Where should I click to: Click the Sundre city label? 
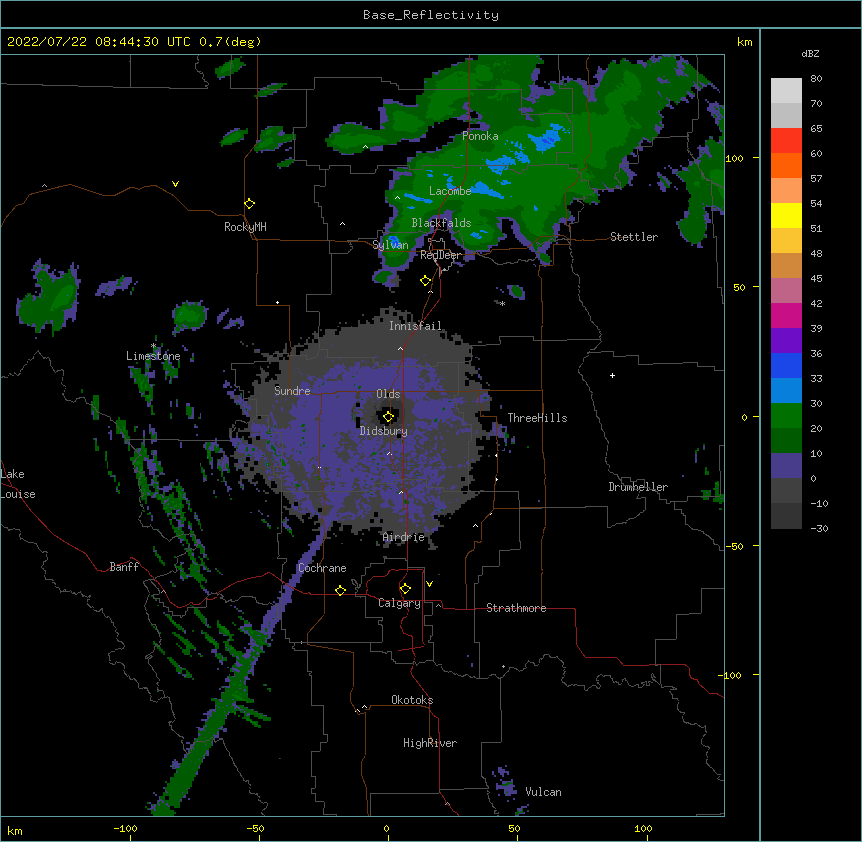(292, 391)
